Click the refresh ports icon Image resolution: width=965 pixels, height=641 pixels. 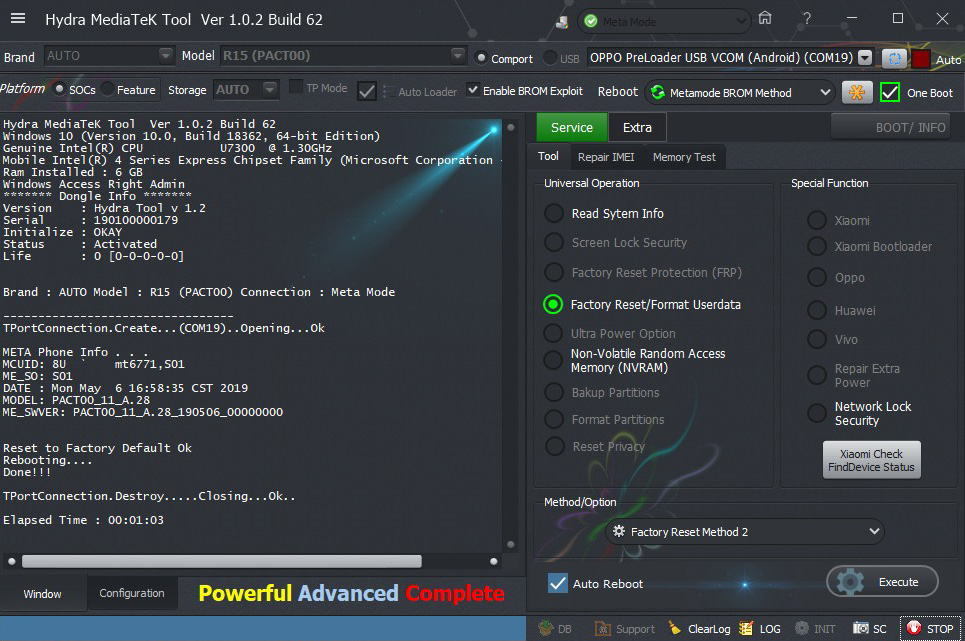pyautogui.click(x=894, y=58)
